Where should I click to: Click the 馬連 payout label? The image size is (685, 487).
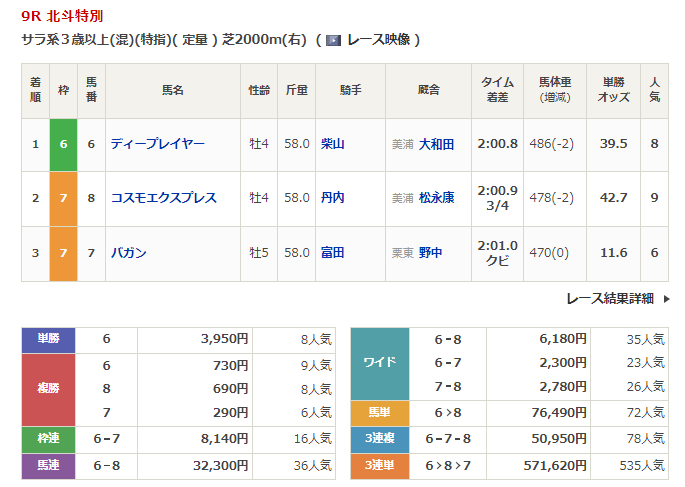(x=48, y=465)
